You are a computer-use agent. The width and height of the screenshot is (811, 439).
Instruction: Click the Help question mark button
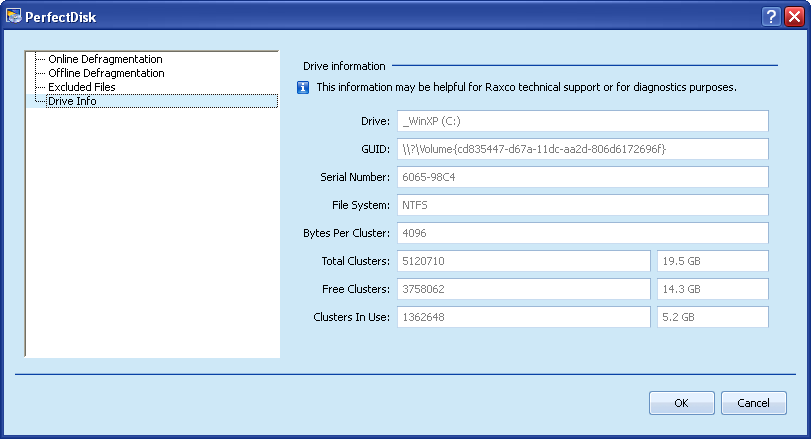click(771, 17)
